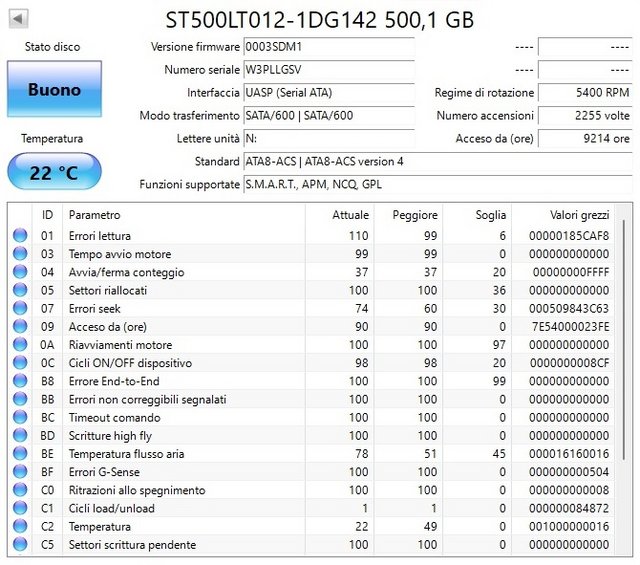Select status dot for BE Temperatura flusso aria
This screenshot has height=565, width=640.
[20, 453]
